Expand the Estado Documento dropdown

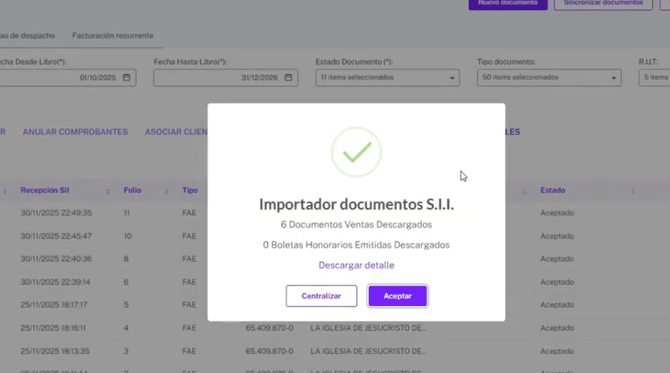[x=388, y=78]
